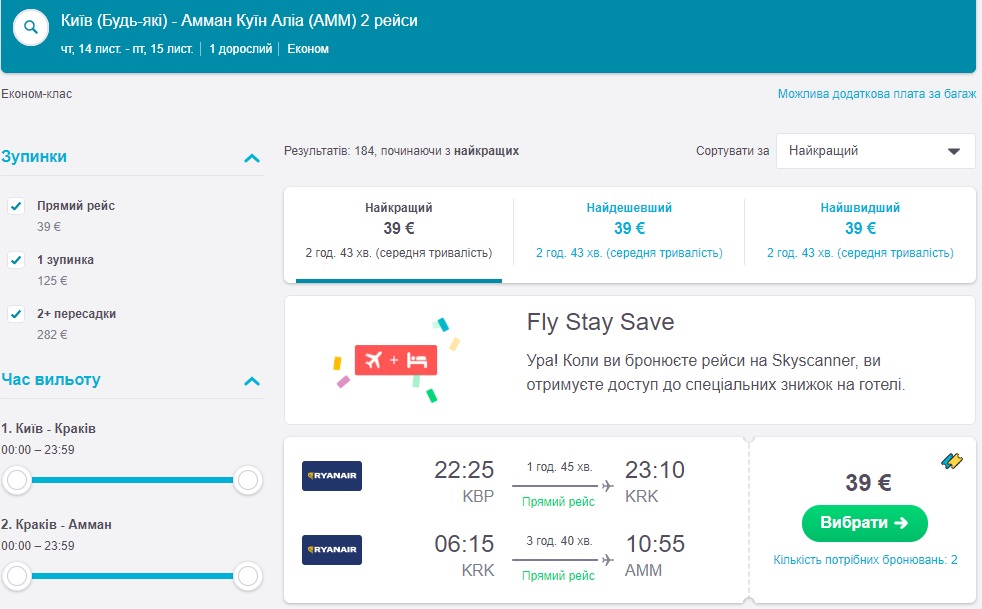Click the Ryanair logo on KBP flight

point(332,476)
